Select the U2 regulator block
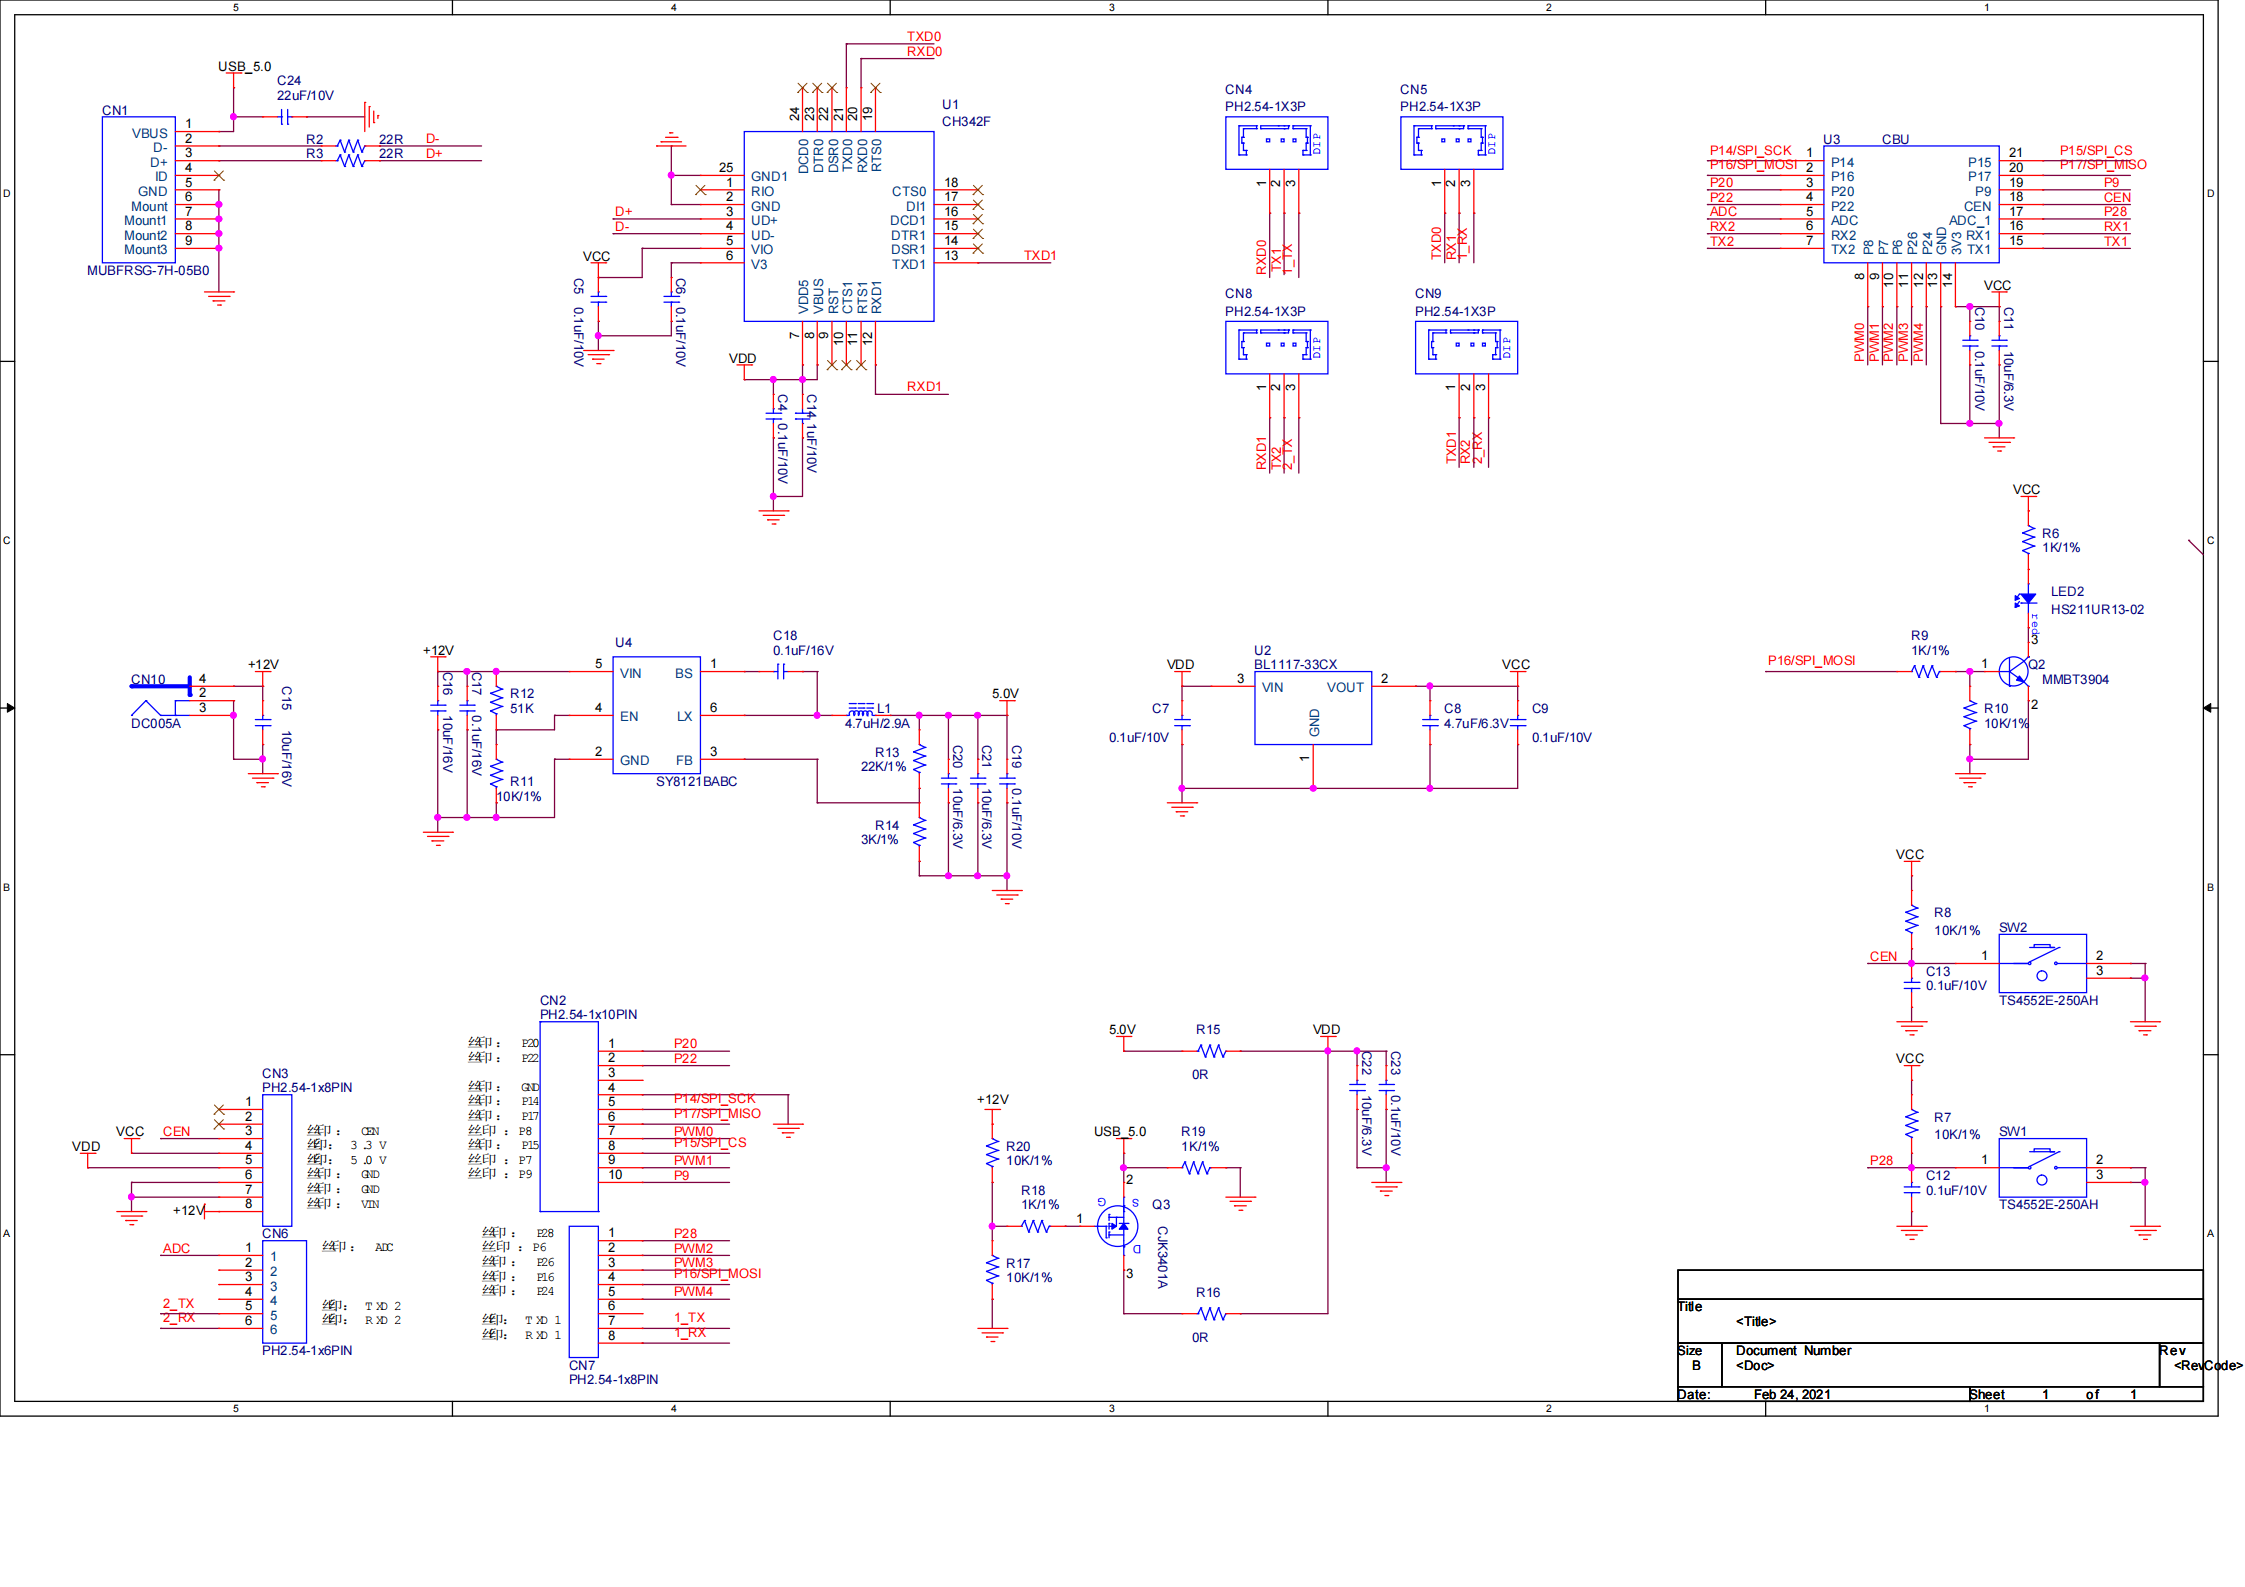Screen dimensions: 2245x1587 (1313, 708)
